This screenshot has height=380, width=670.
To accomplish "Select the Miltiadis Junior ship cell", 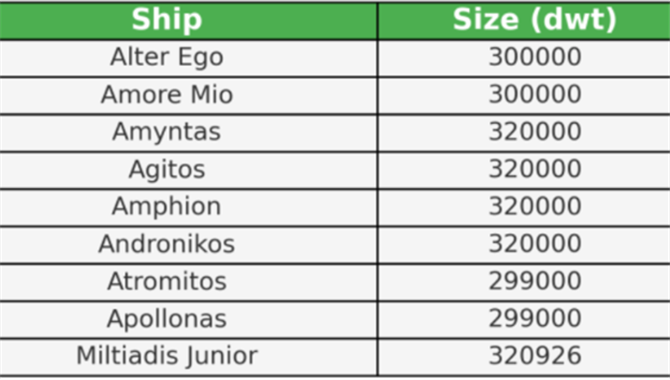I will [188, 357].
